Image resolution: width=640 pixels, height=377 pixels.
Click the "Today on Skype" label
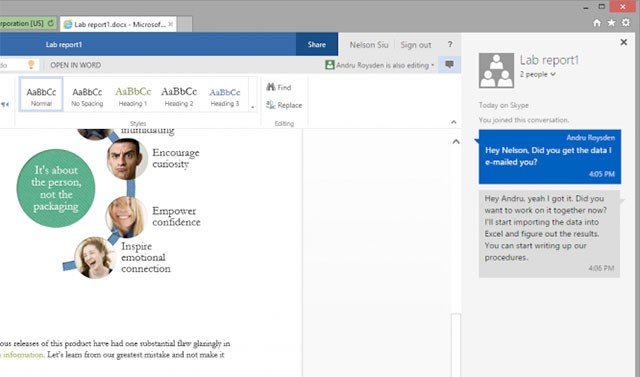coord(504,105)
